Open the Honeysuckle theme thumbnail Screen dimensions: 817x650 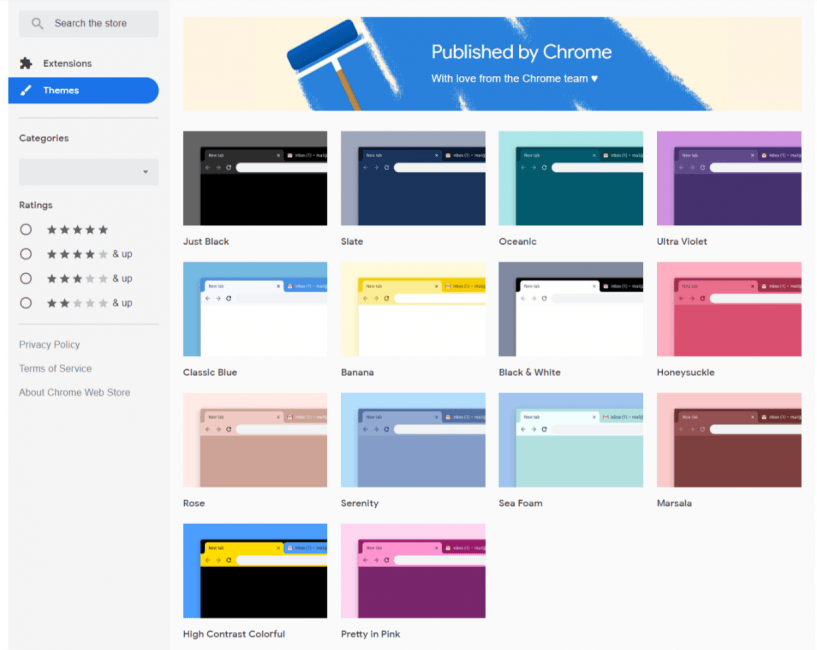[729, 309]
